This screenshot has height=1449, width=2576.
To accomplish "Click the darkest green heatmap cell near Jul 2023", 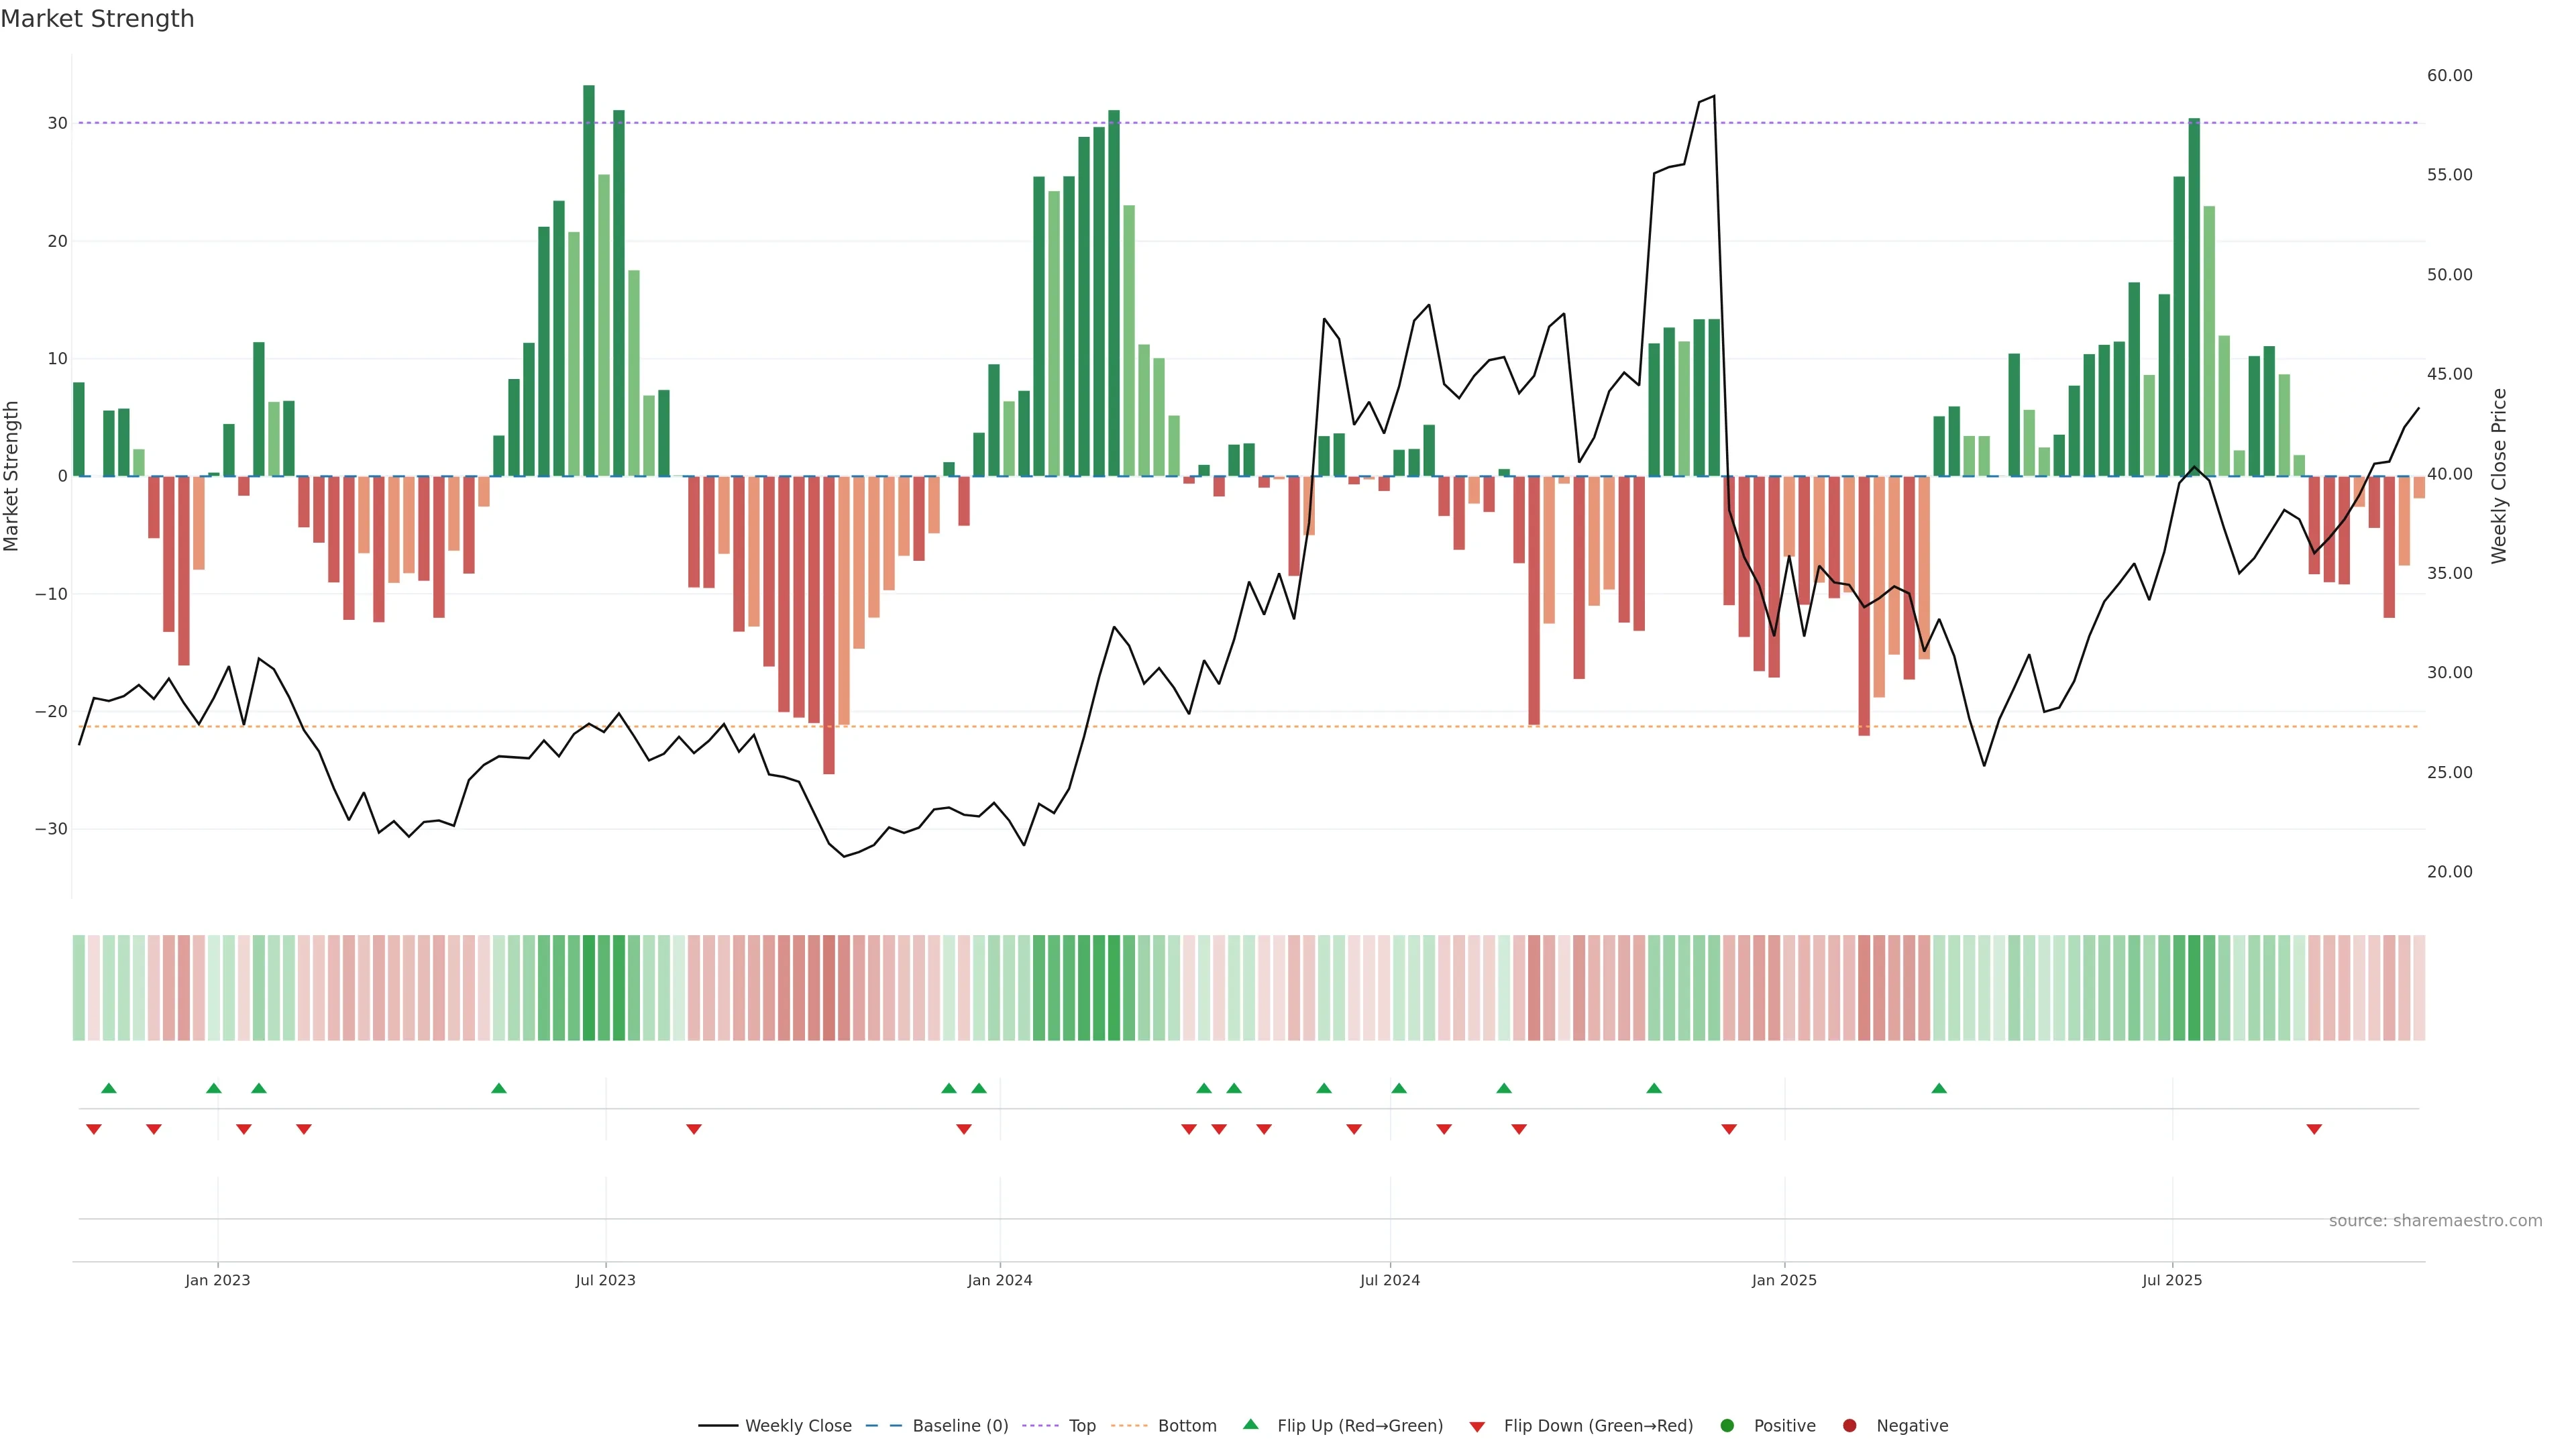I will 589,988.
